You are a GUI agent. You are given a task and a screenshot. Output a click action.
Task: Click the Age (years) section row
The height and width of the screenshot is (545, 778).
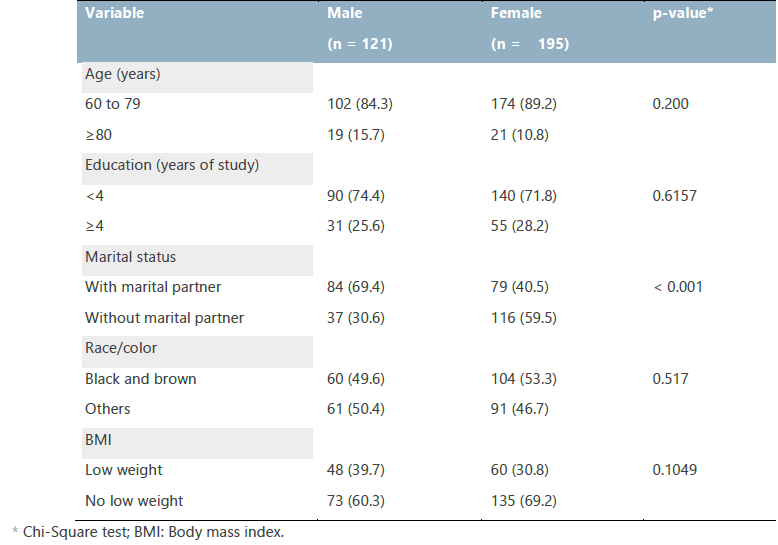click(123, 74)
